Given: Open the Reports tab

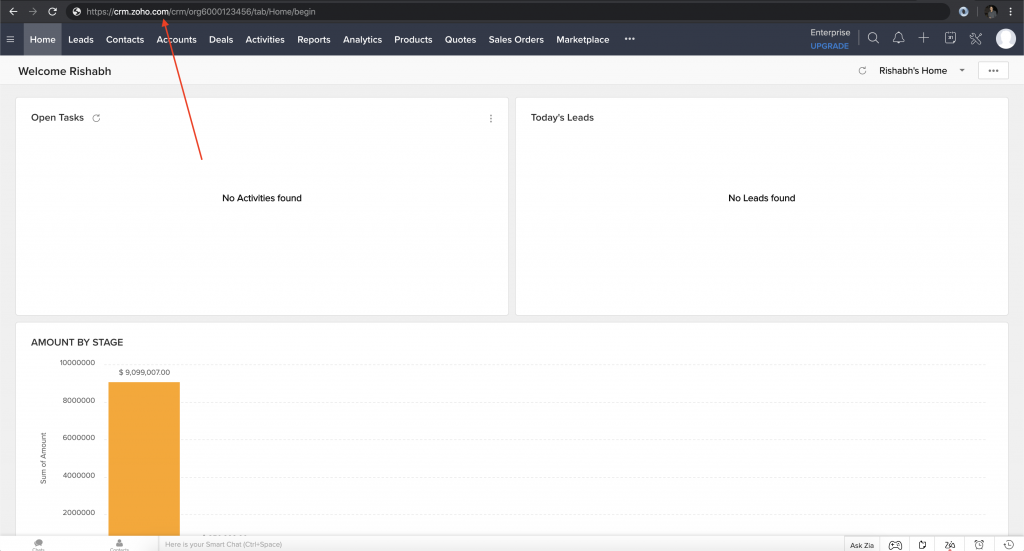Looking at the screenshot, I should [313, 39].
